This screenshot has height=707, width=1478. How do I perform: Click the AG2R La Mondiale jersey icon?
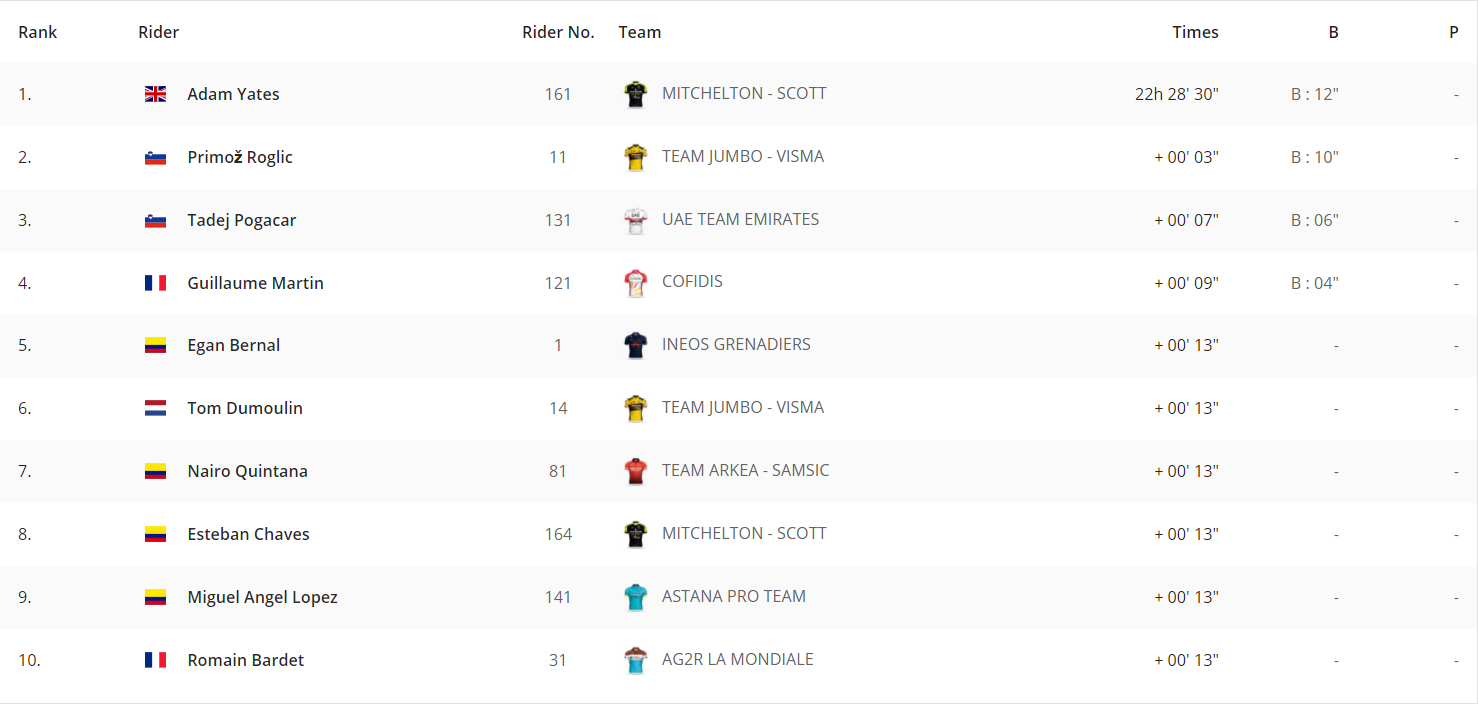[x=635, y=660]
